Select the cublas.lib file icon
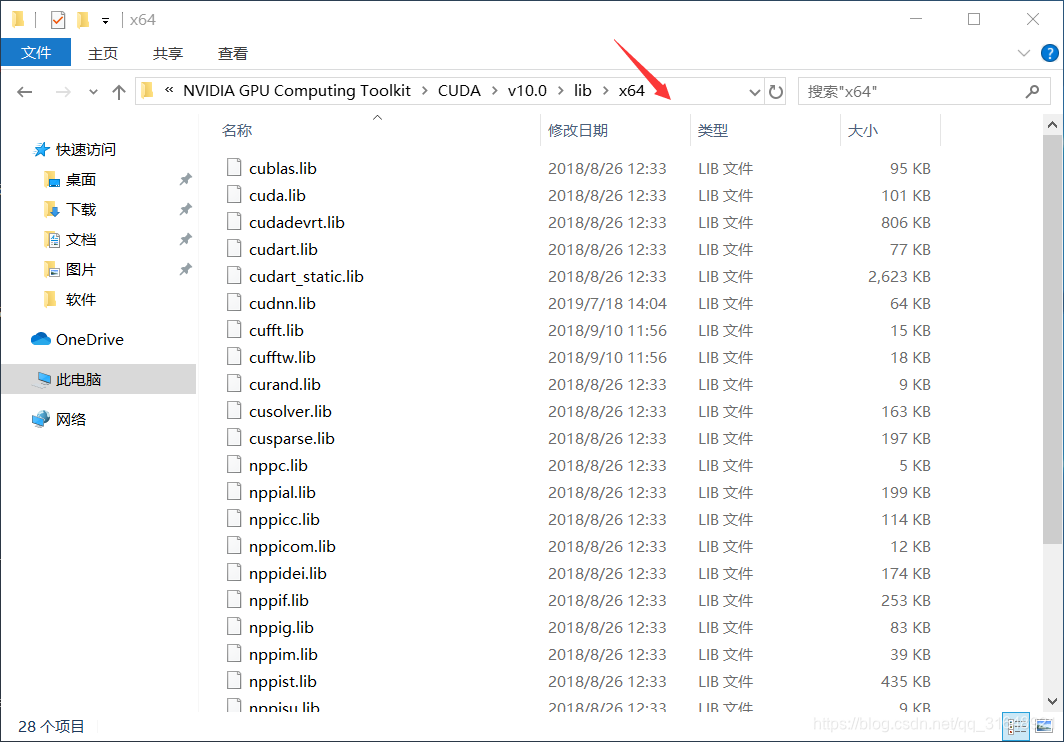This screenshot has width=1064, height=742. (234, 167)
